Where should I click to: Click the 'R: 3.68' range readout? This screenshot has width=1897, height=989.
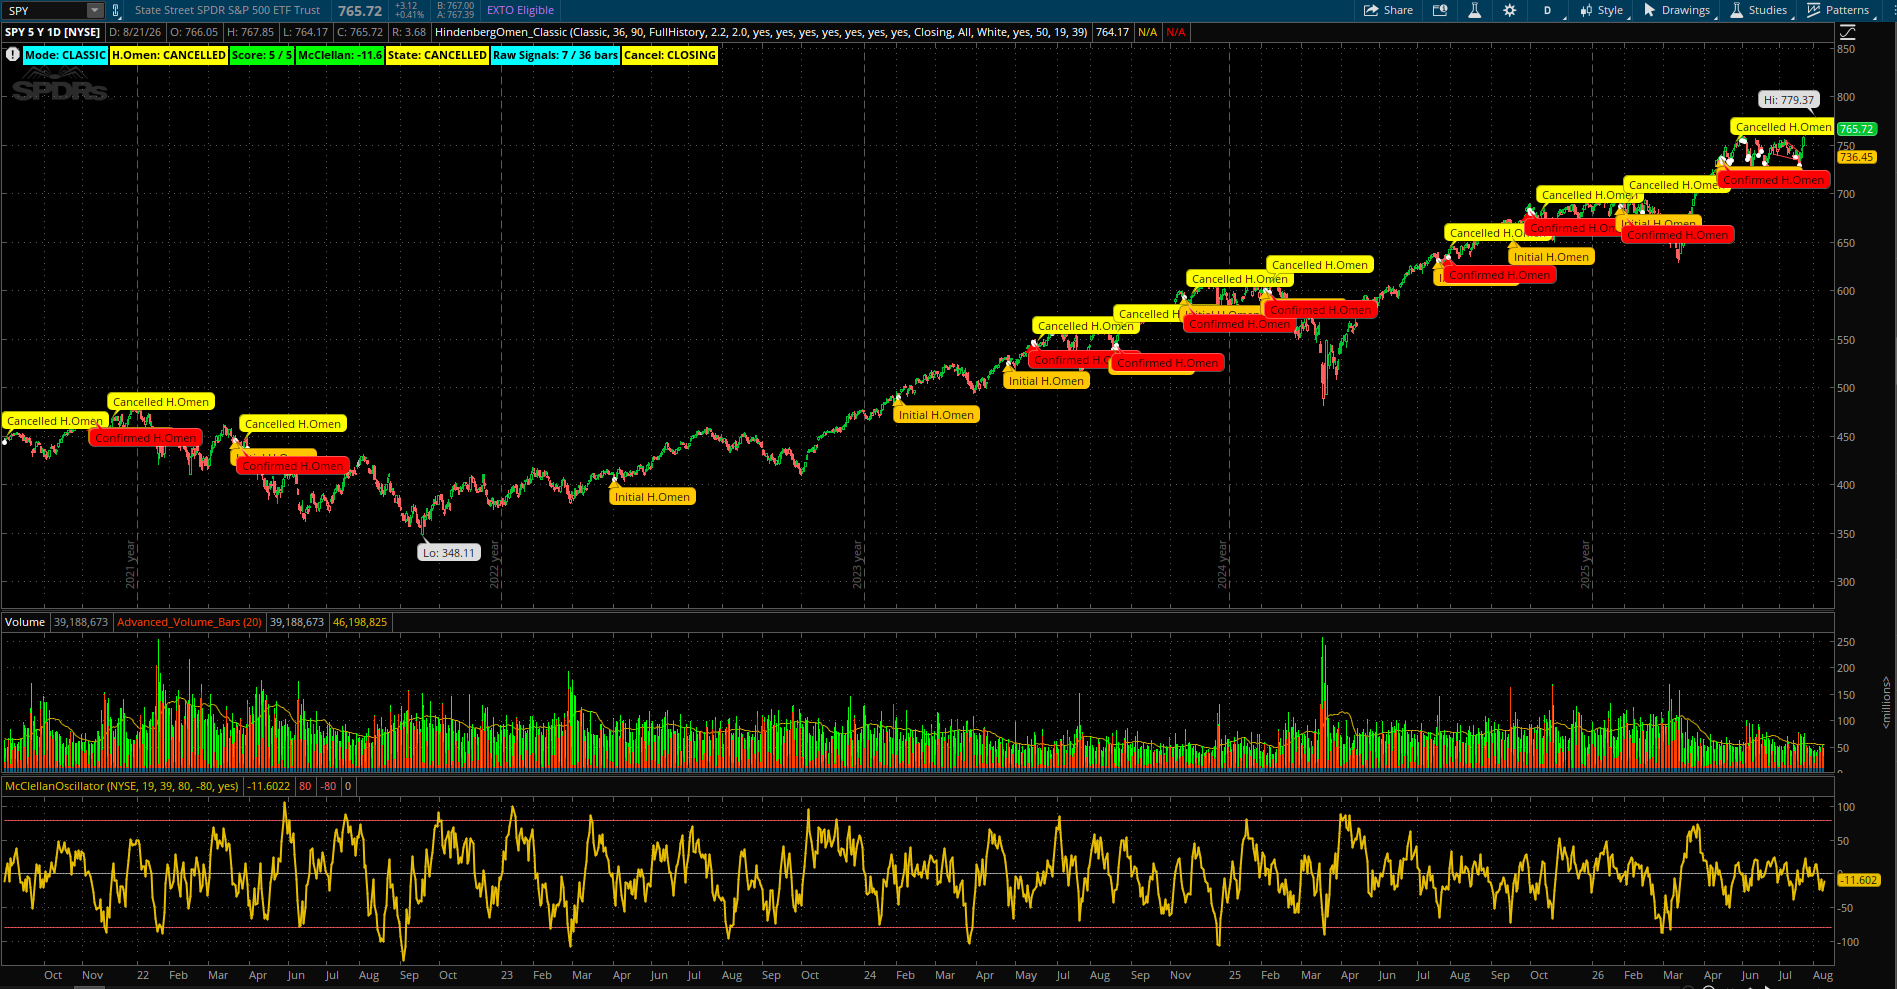409,32
